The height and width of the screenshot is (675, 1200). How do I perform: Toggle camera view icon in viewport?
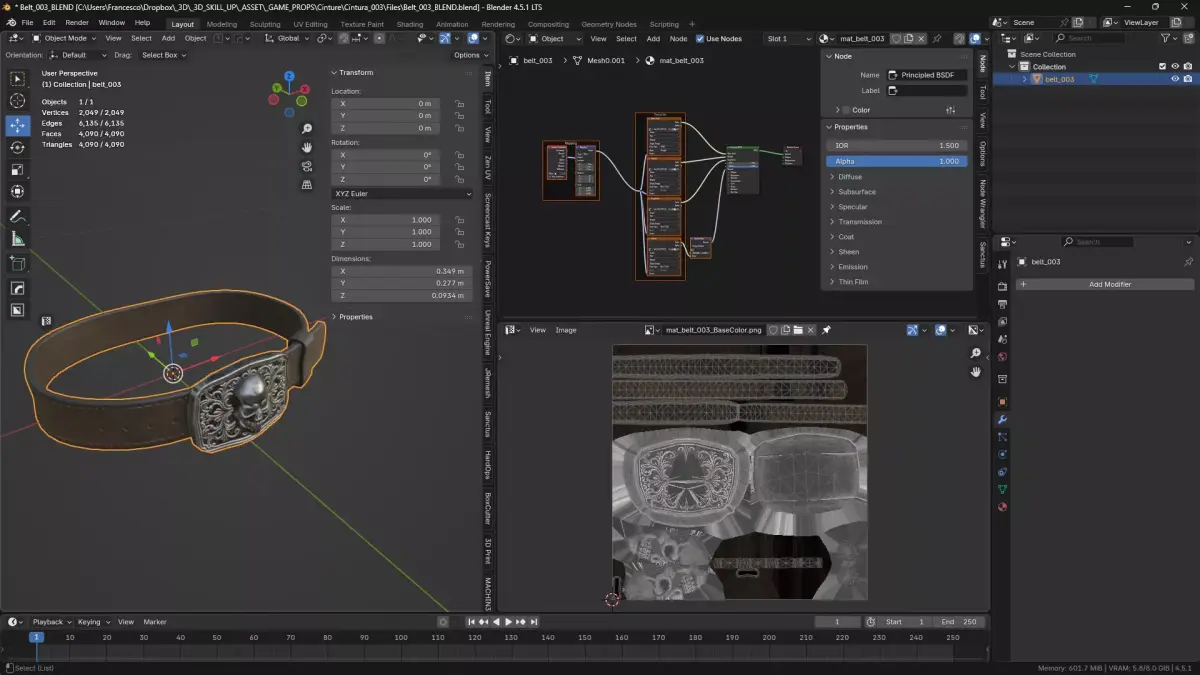pyautogui.click(x=307, y=166)
